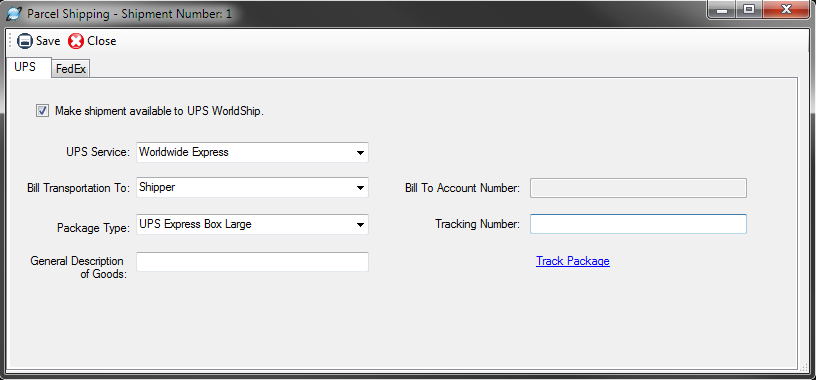Close the window with the title bar X

pyautogui.click(x=786, y=9)
